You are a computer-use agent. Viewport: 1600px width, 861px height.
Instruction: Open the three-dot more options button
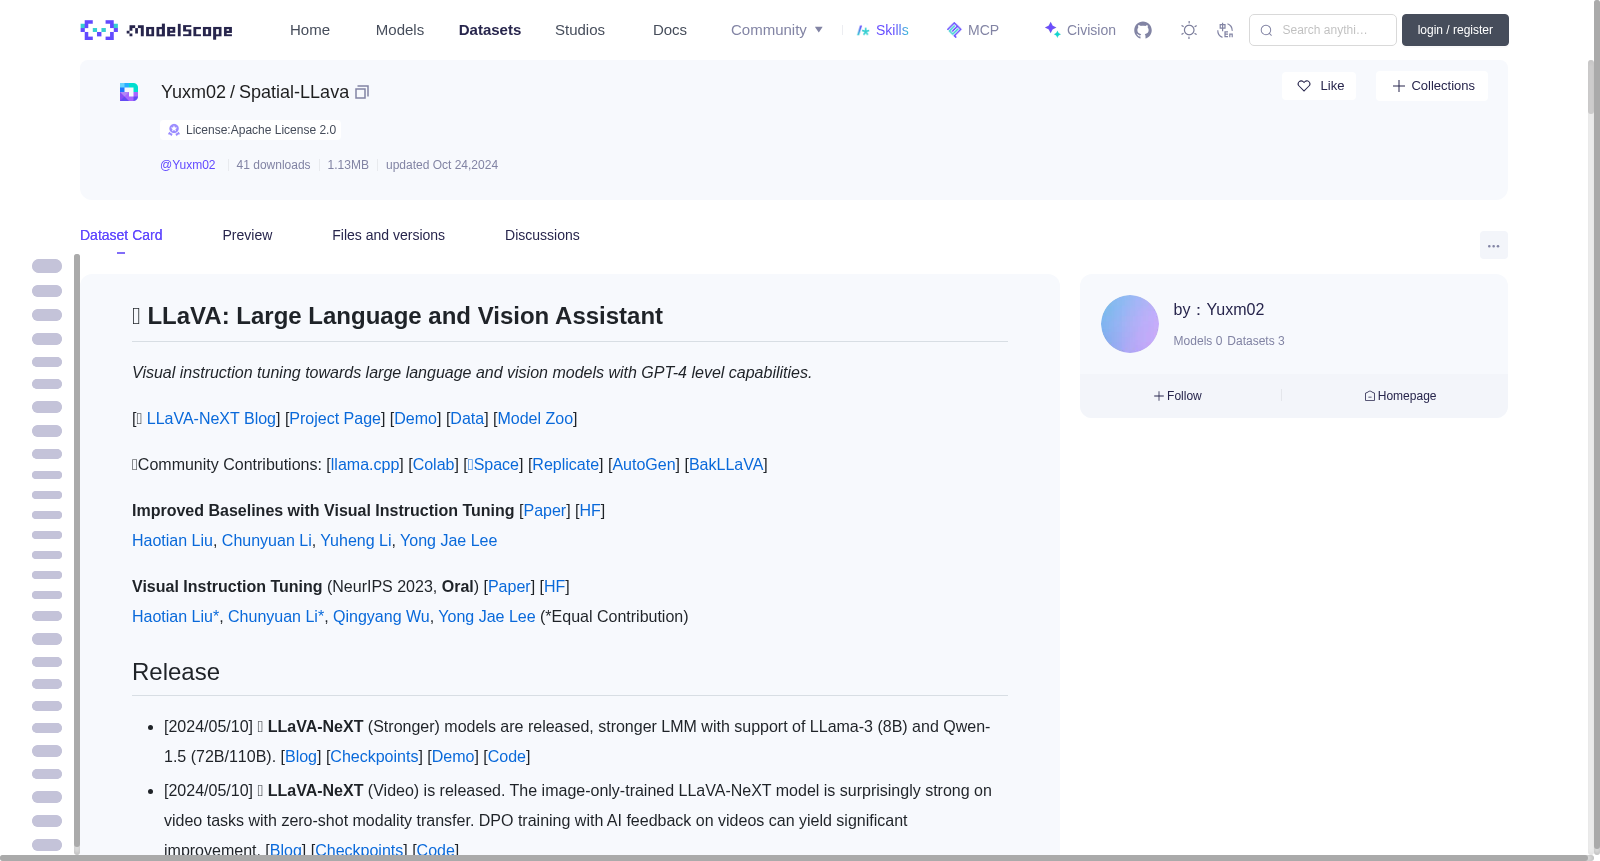[x=1494, y=245]
